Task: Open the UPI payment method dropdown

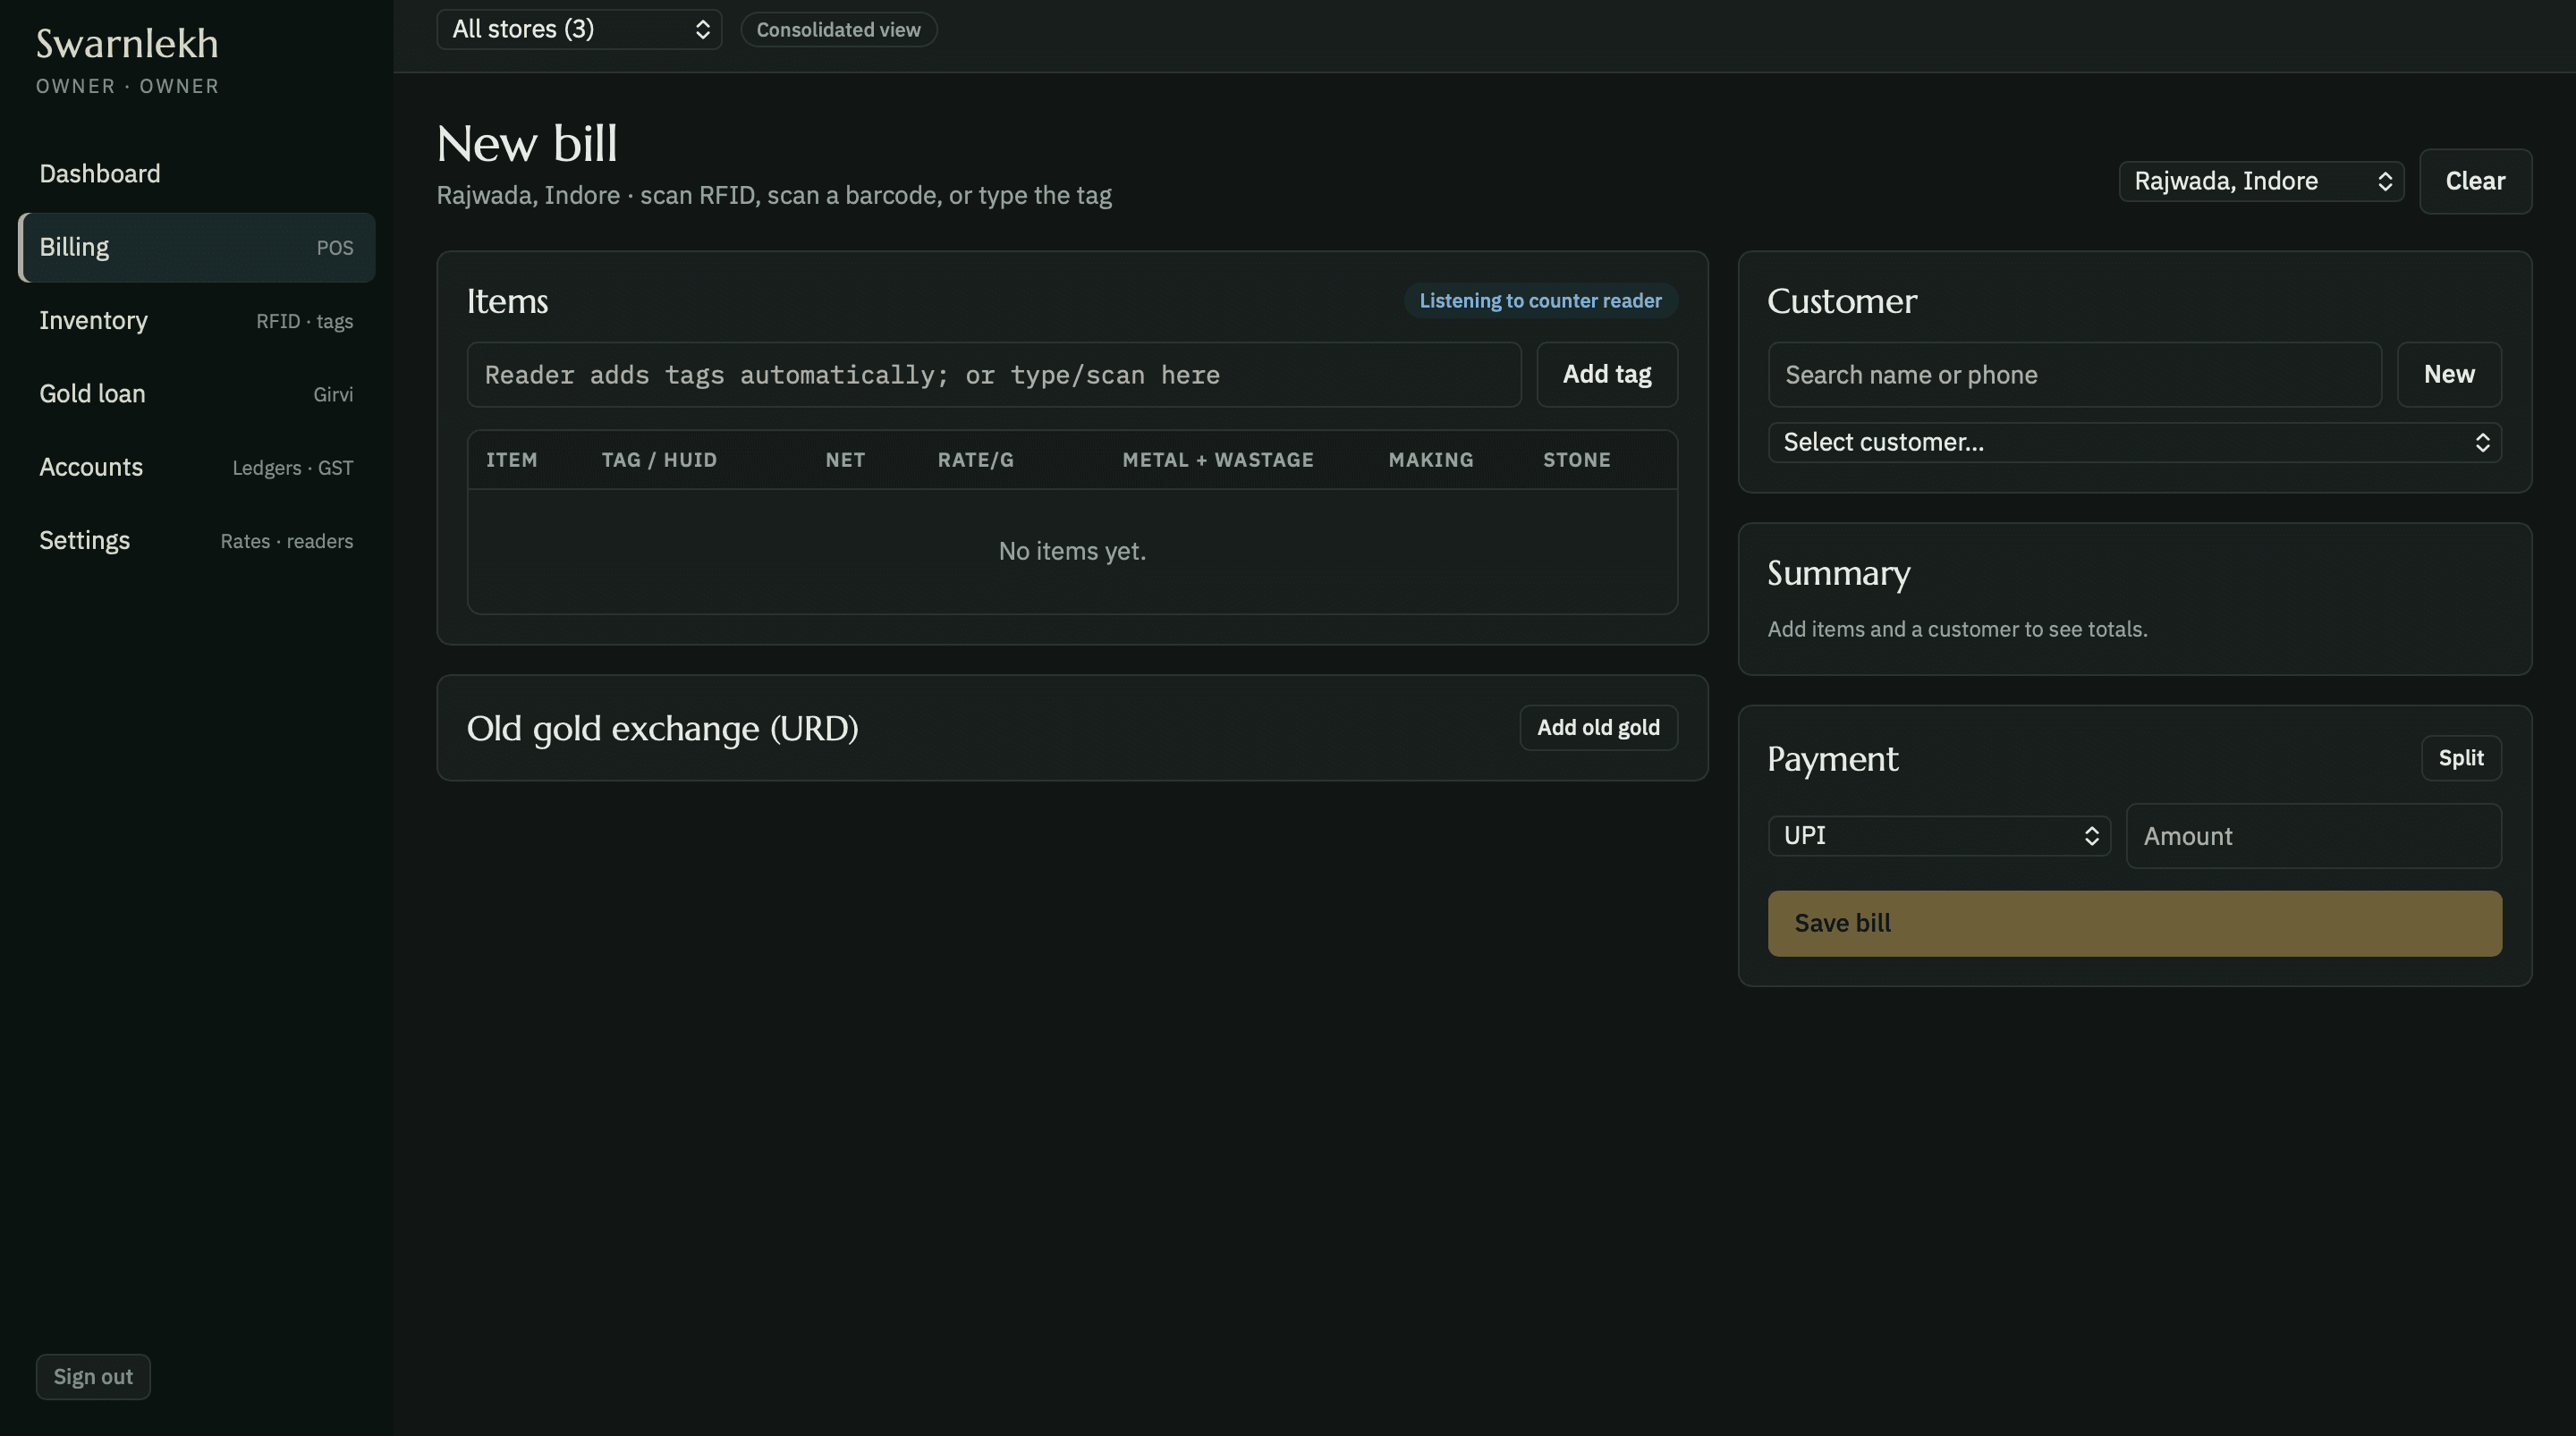Action: click(1939, 836)
